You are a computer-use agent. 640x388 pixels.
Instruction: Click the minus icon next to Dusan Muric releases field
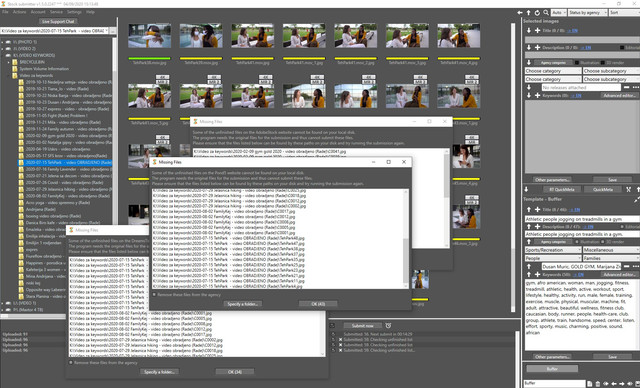[x=627, y=266]
